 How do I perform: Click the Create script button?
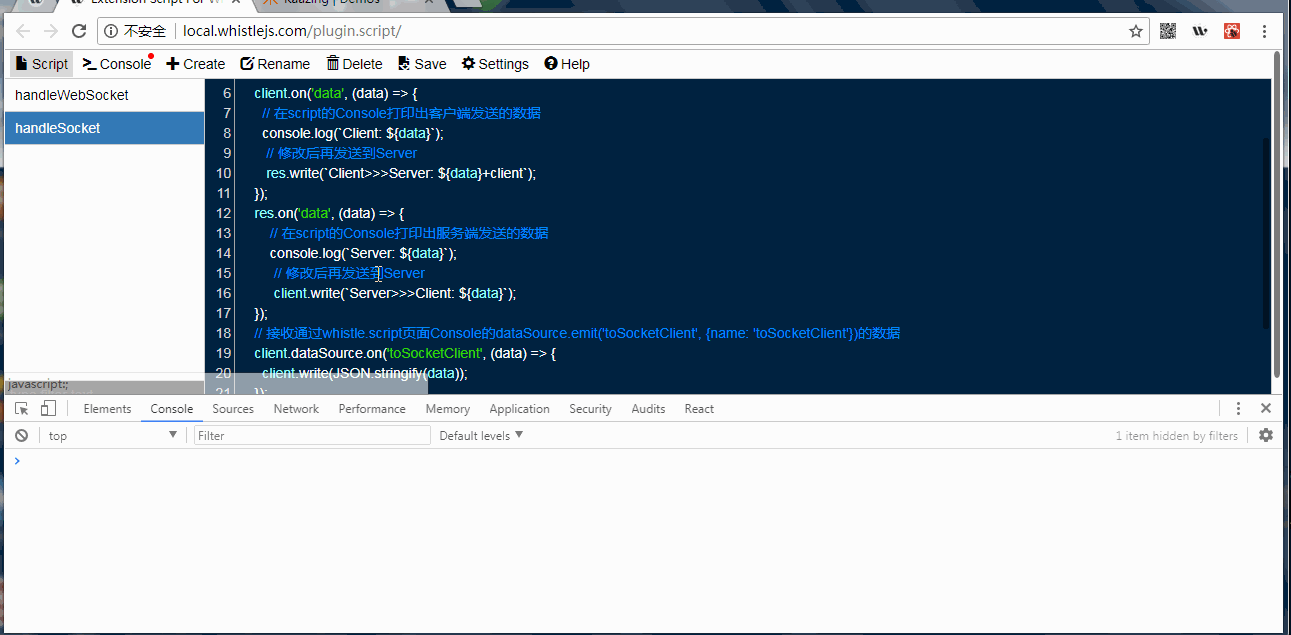pos(196,64)
